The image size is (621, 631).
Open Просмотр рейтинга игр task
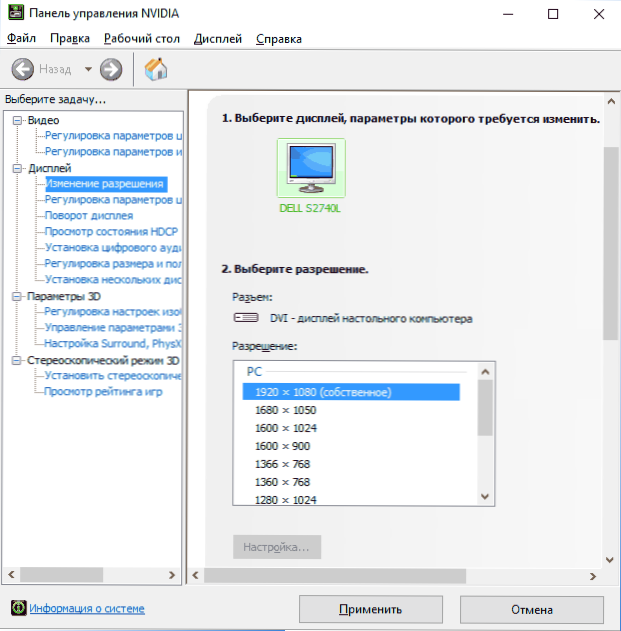103,392
